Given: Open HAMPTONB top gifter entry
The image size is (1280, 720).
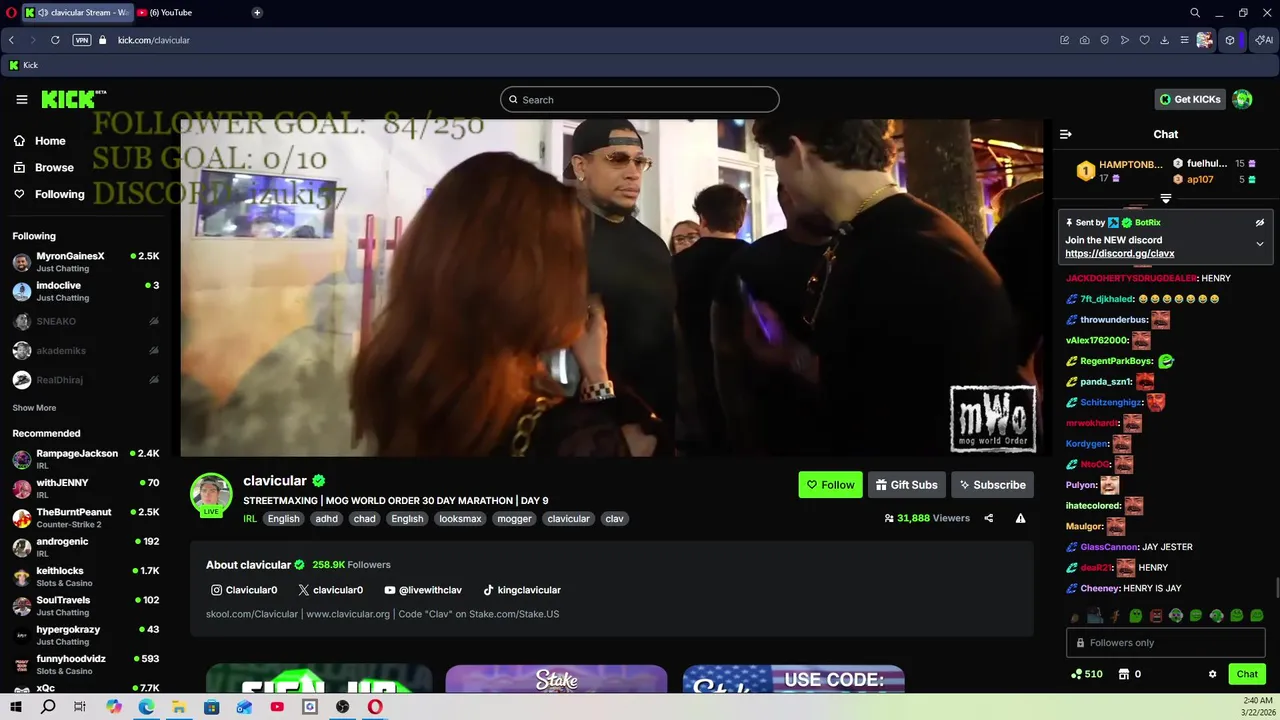Looking at the screenshot, I should [1119, 171].
